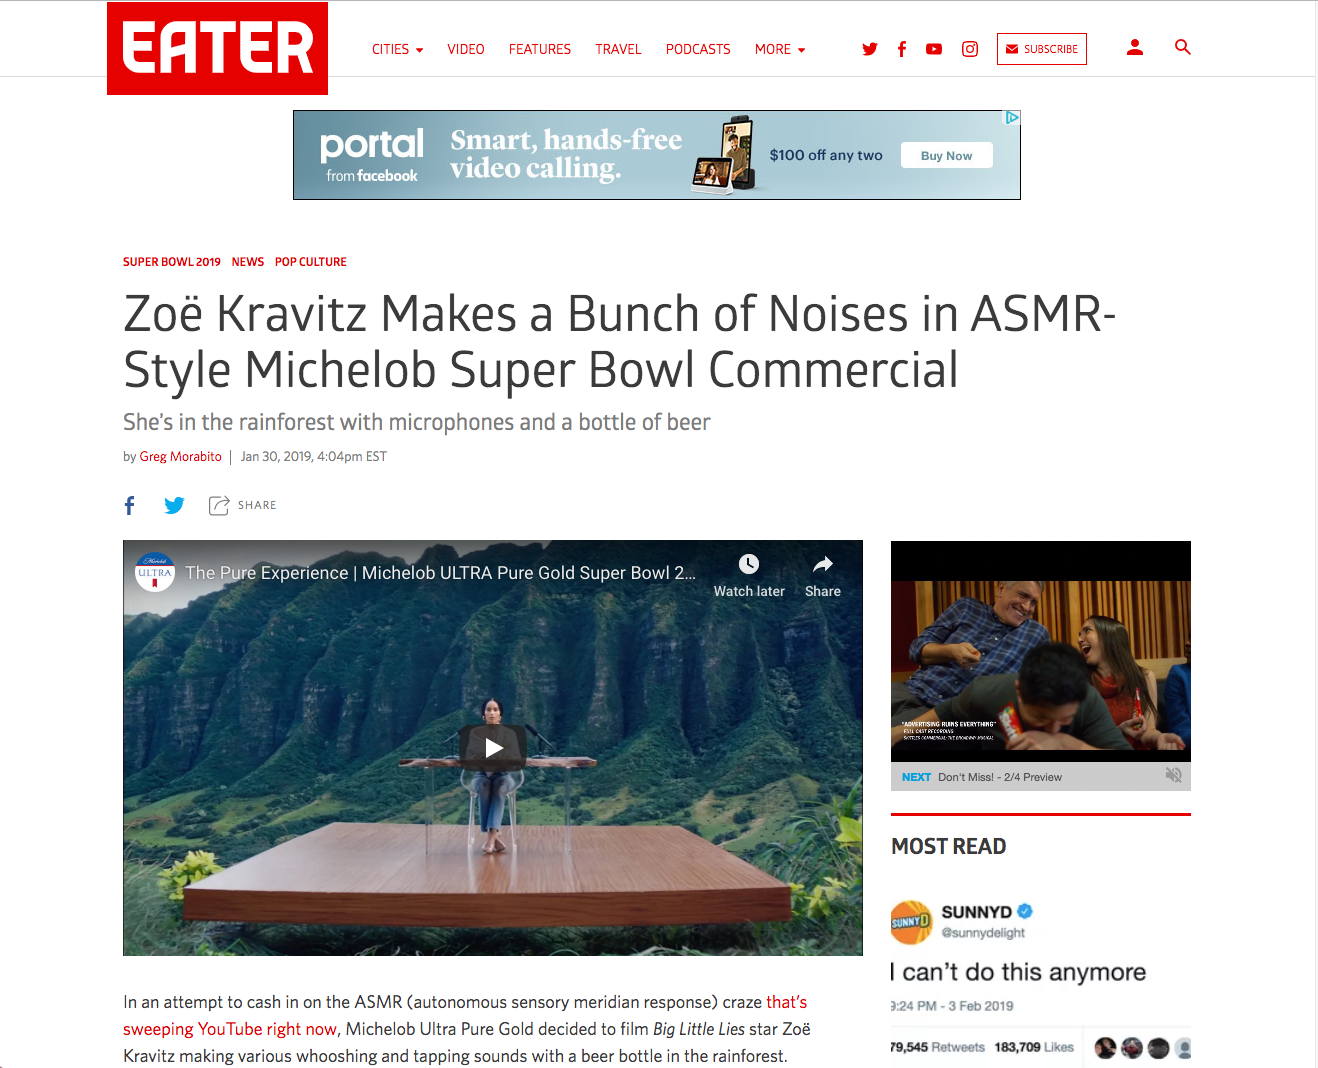Add video to Watch later

749,576
